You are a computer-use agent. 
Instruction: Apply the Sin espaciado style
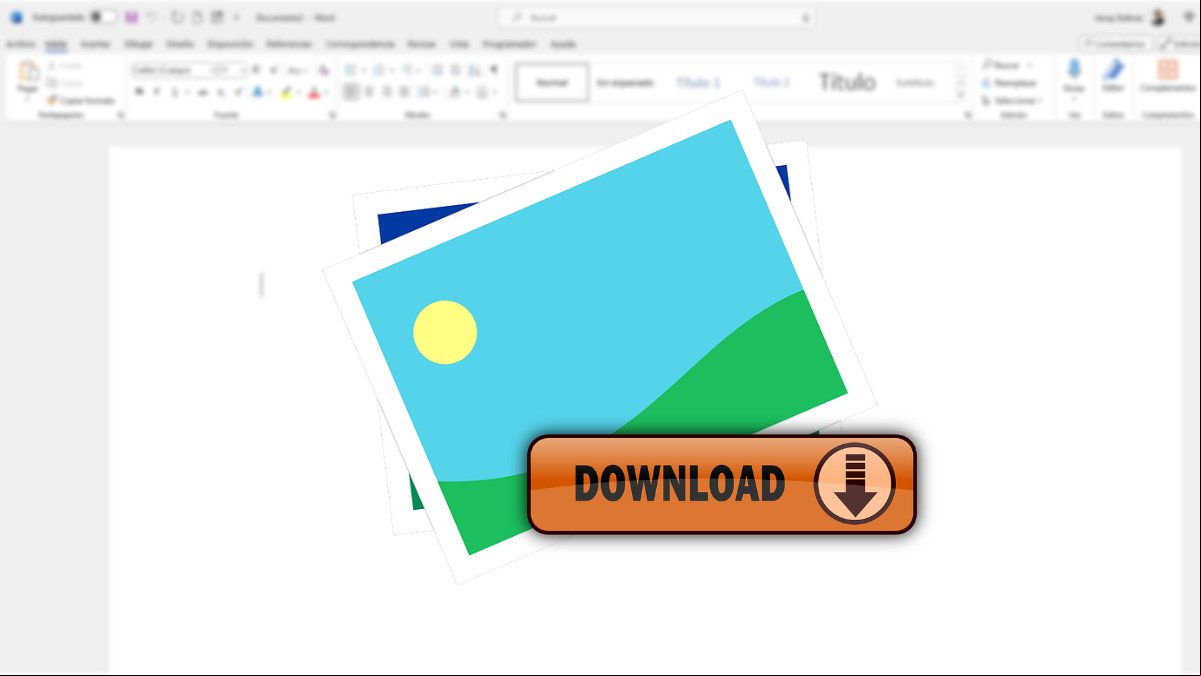click(x=625, y=82)
